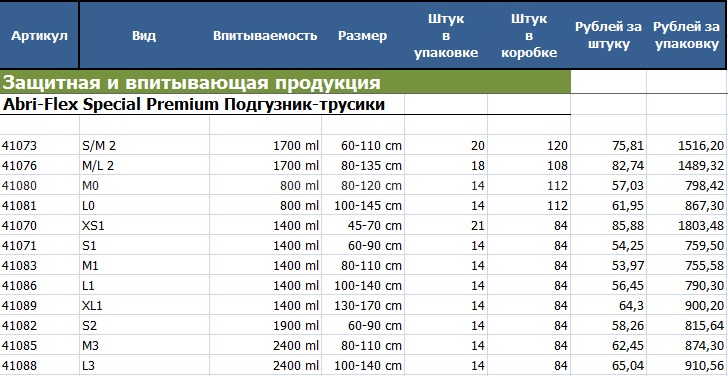The width and height of the screenshot is (728, 376).
Task: Click the Размер header cell
Action: pos(363,36)
